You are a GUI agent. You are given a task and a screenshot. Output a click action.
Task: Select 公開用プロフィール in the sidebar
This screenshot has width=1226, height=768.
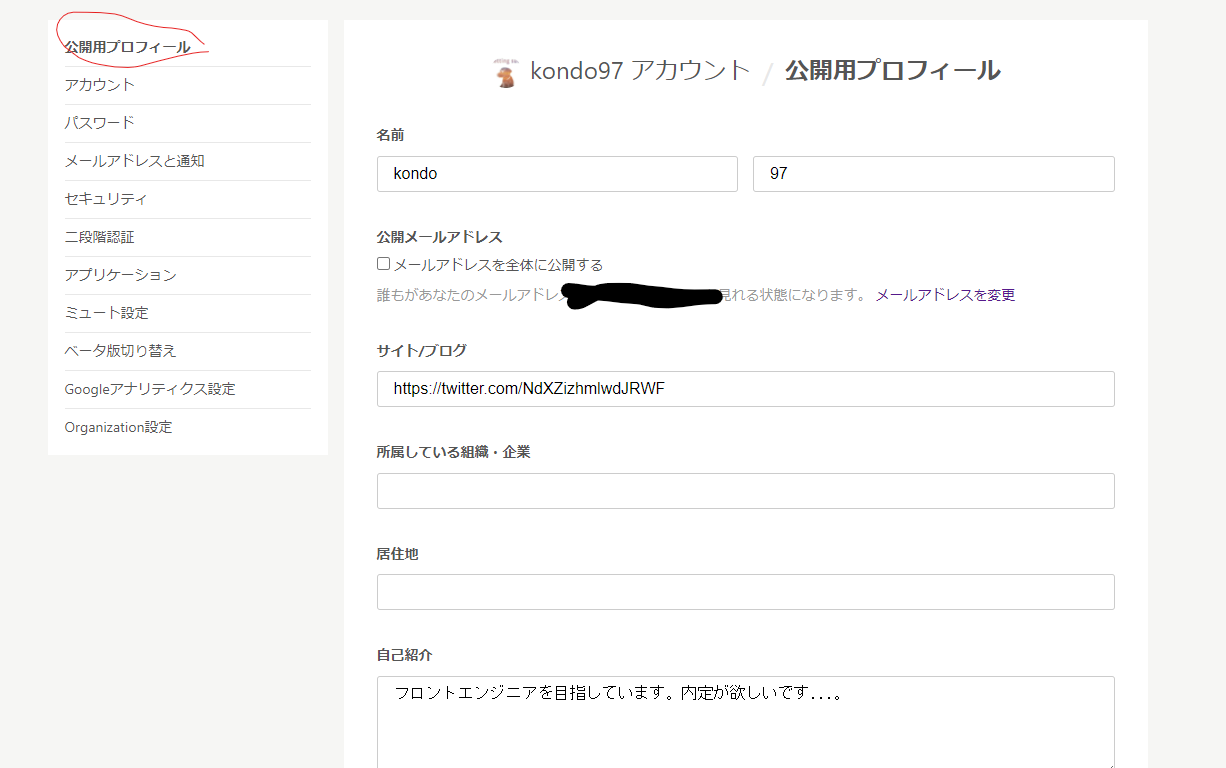[x=126, y=46]
